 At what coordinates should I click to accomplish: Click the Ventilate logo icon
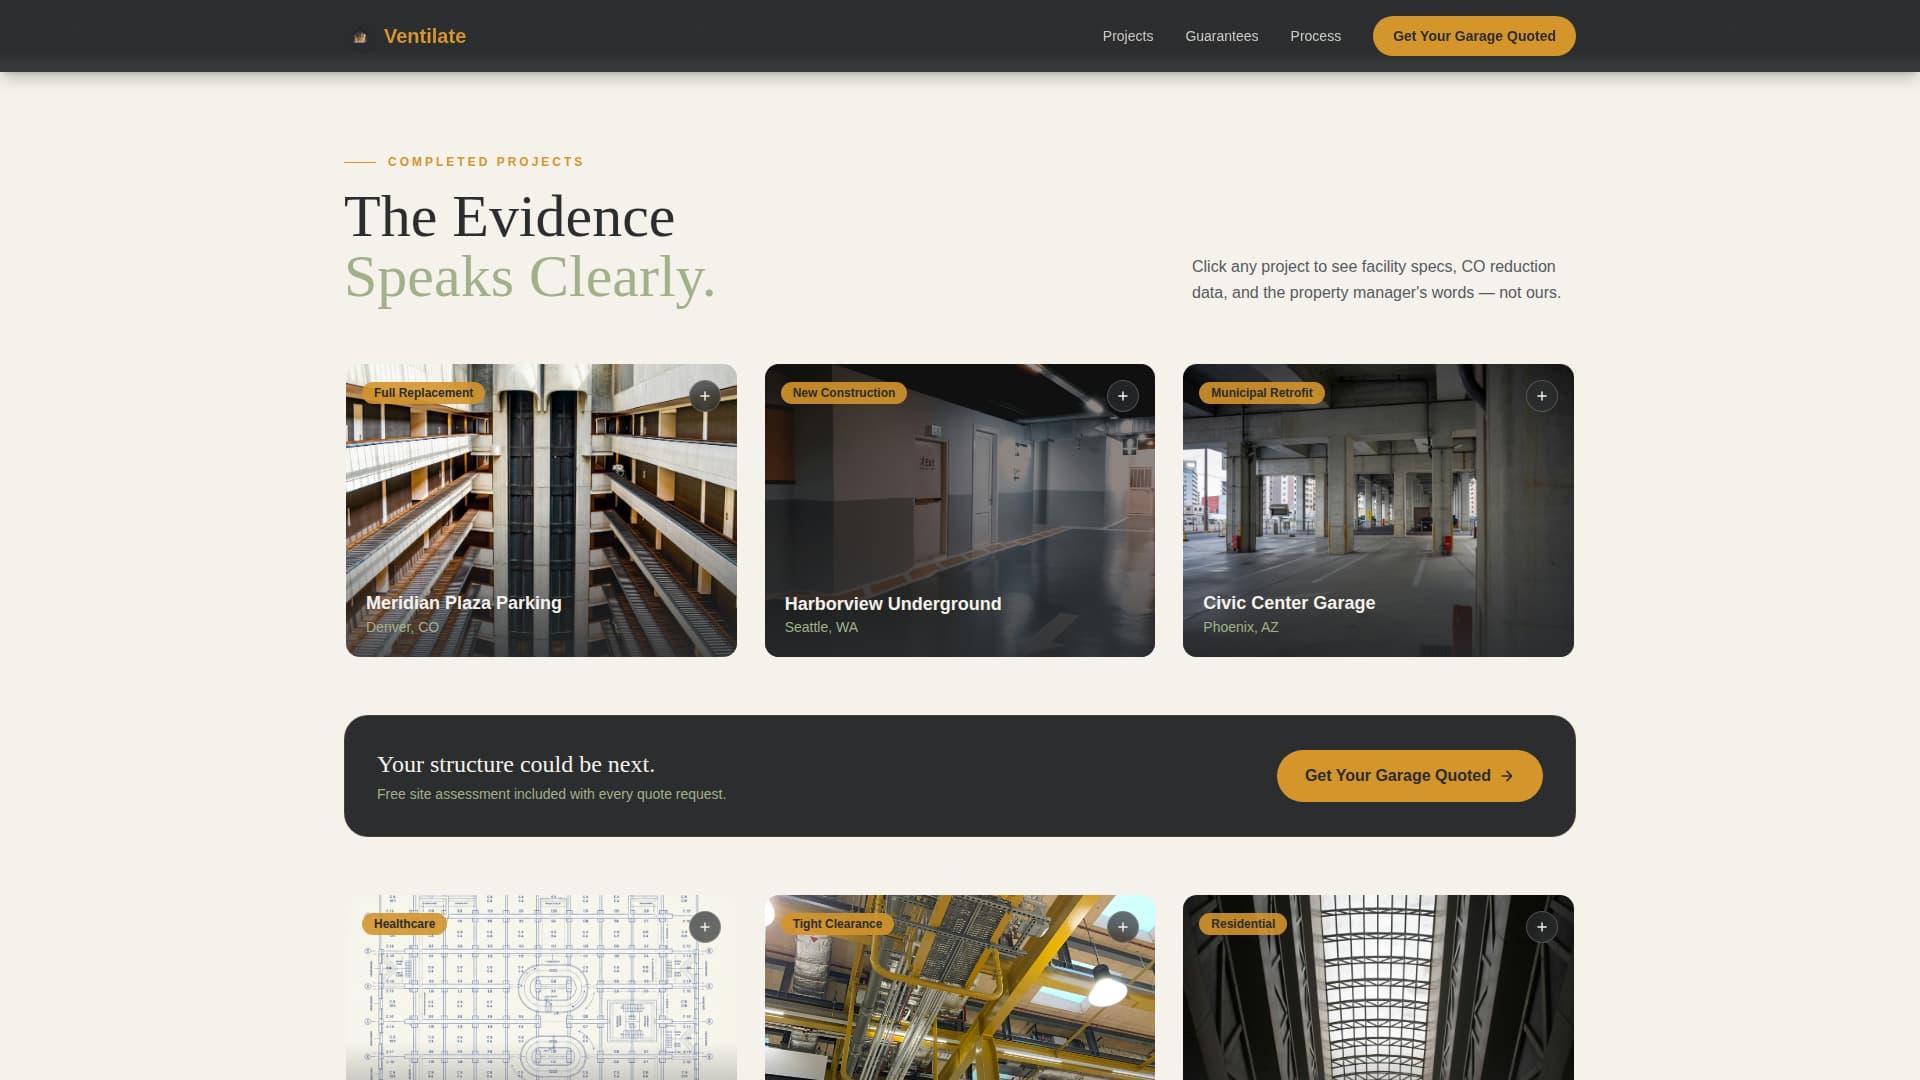click(360, 37)
